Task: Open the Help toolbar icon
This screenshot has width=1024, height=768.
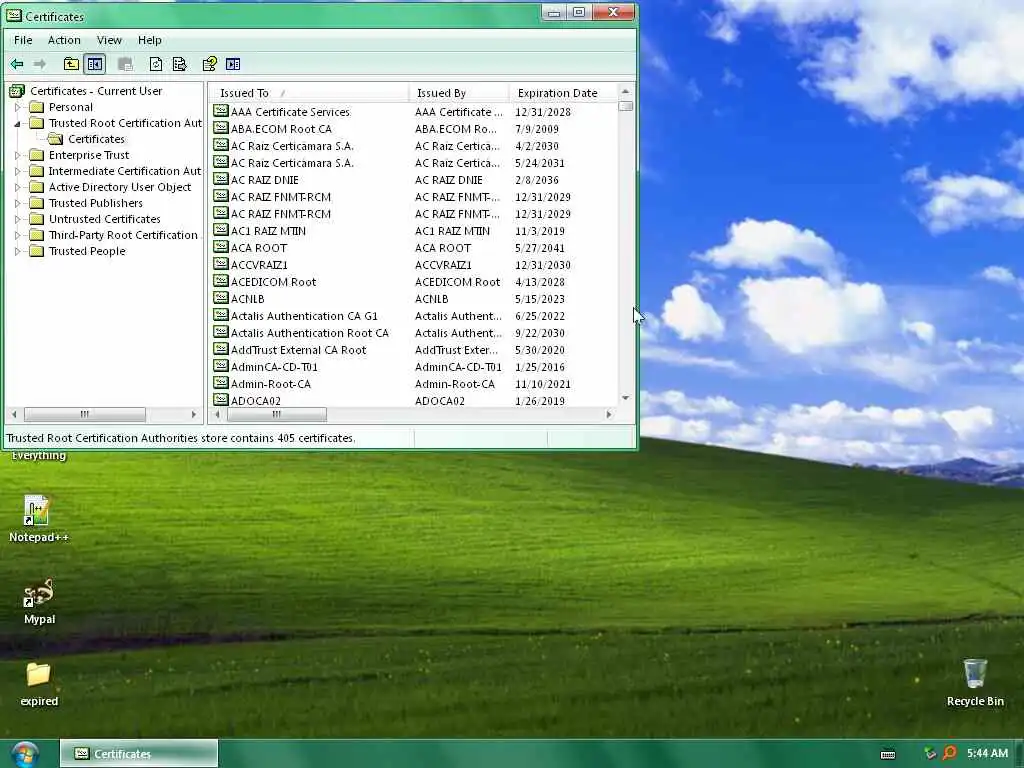Action: click(x=209, y=64)
